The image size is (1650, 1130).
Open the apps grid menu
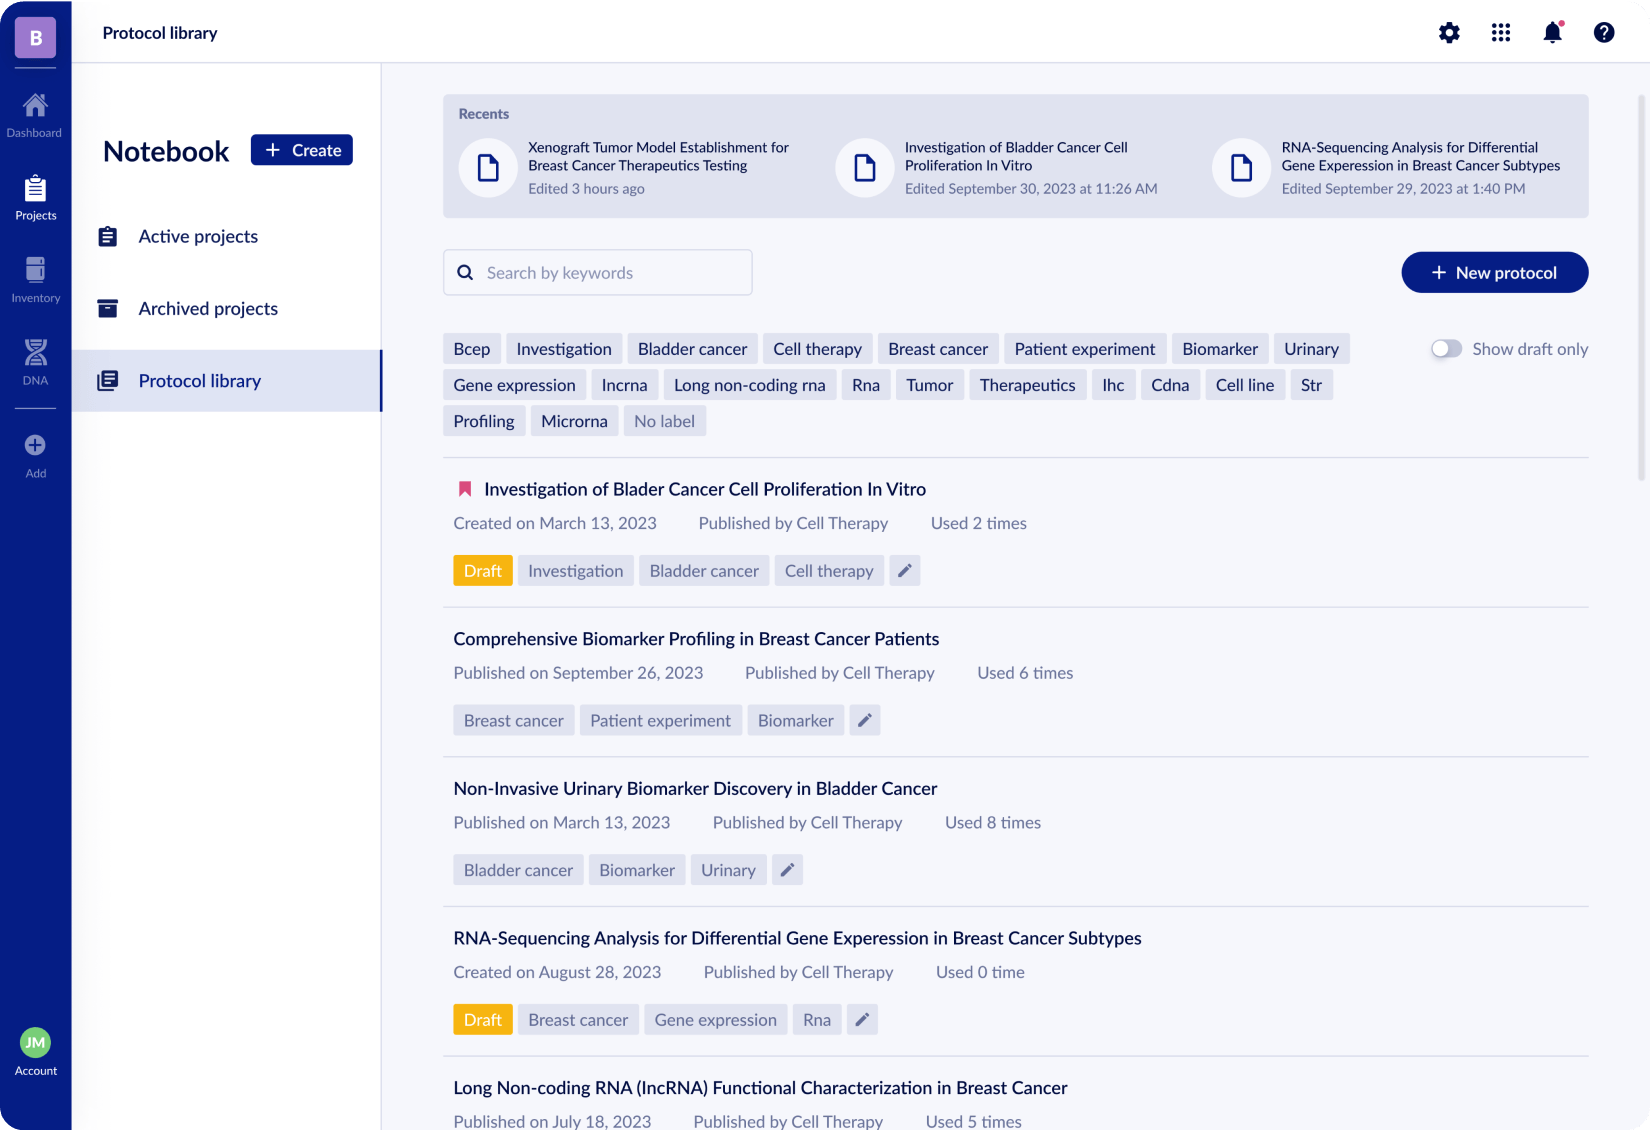(1500, 33)
